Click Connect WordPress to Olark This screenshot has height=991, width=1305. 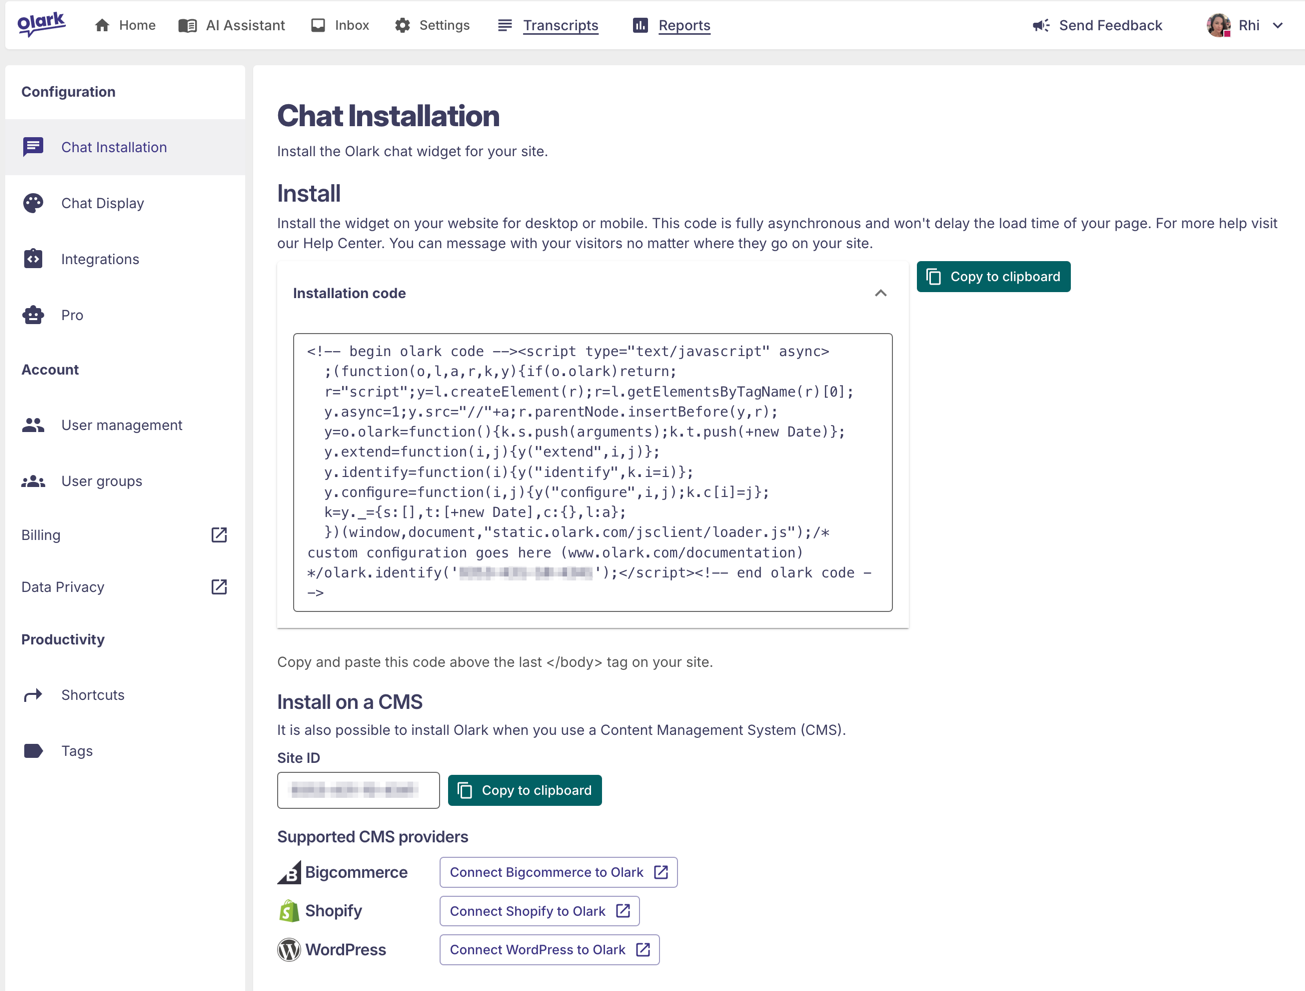[550, 950]
